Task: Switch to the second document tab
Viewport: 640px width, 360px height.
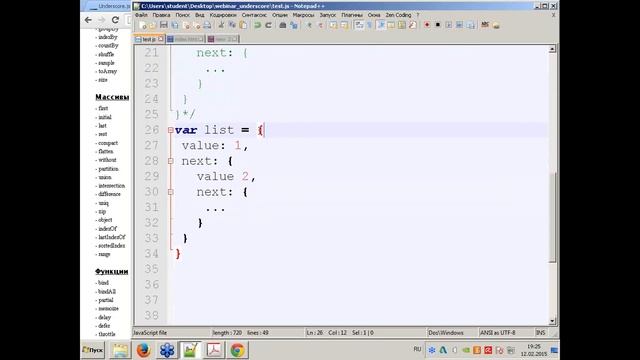Action: coord(186,39)
